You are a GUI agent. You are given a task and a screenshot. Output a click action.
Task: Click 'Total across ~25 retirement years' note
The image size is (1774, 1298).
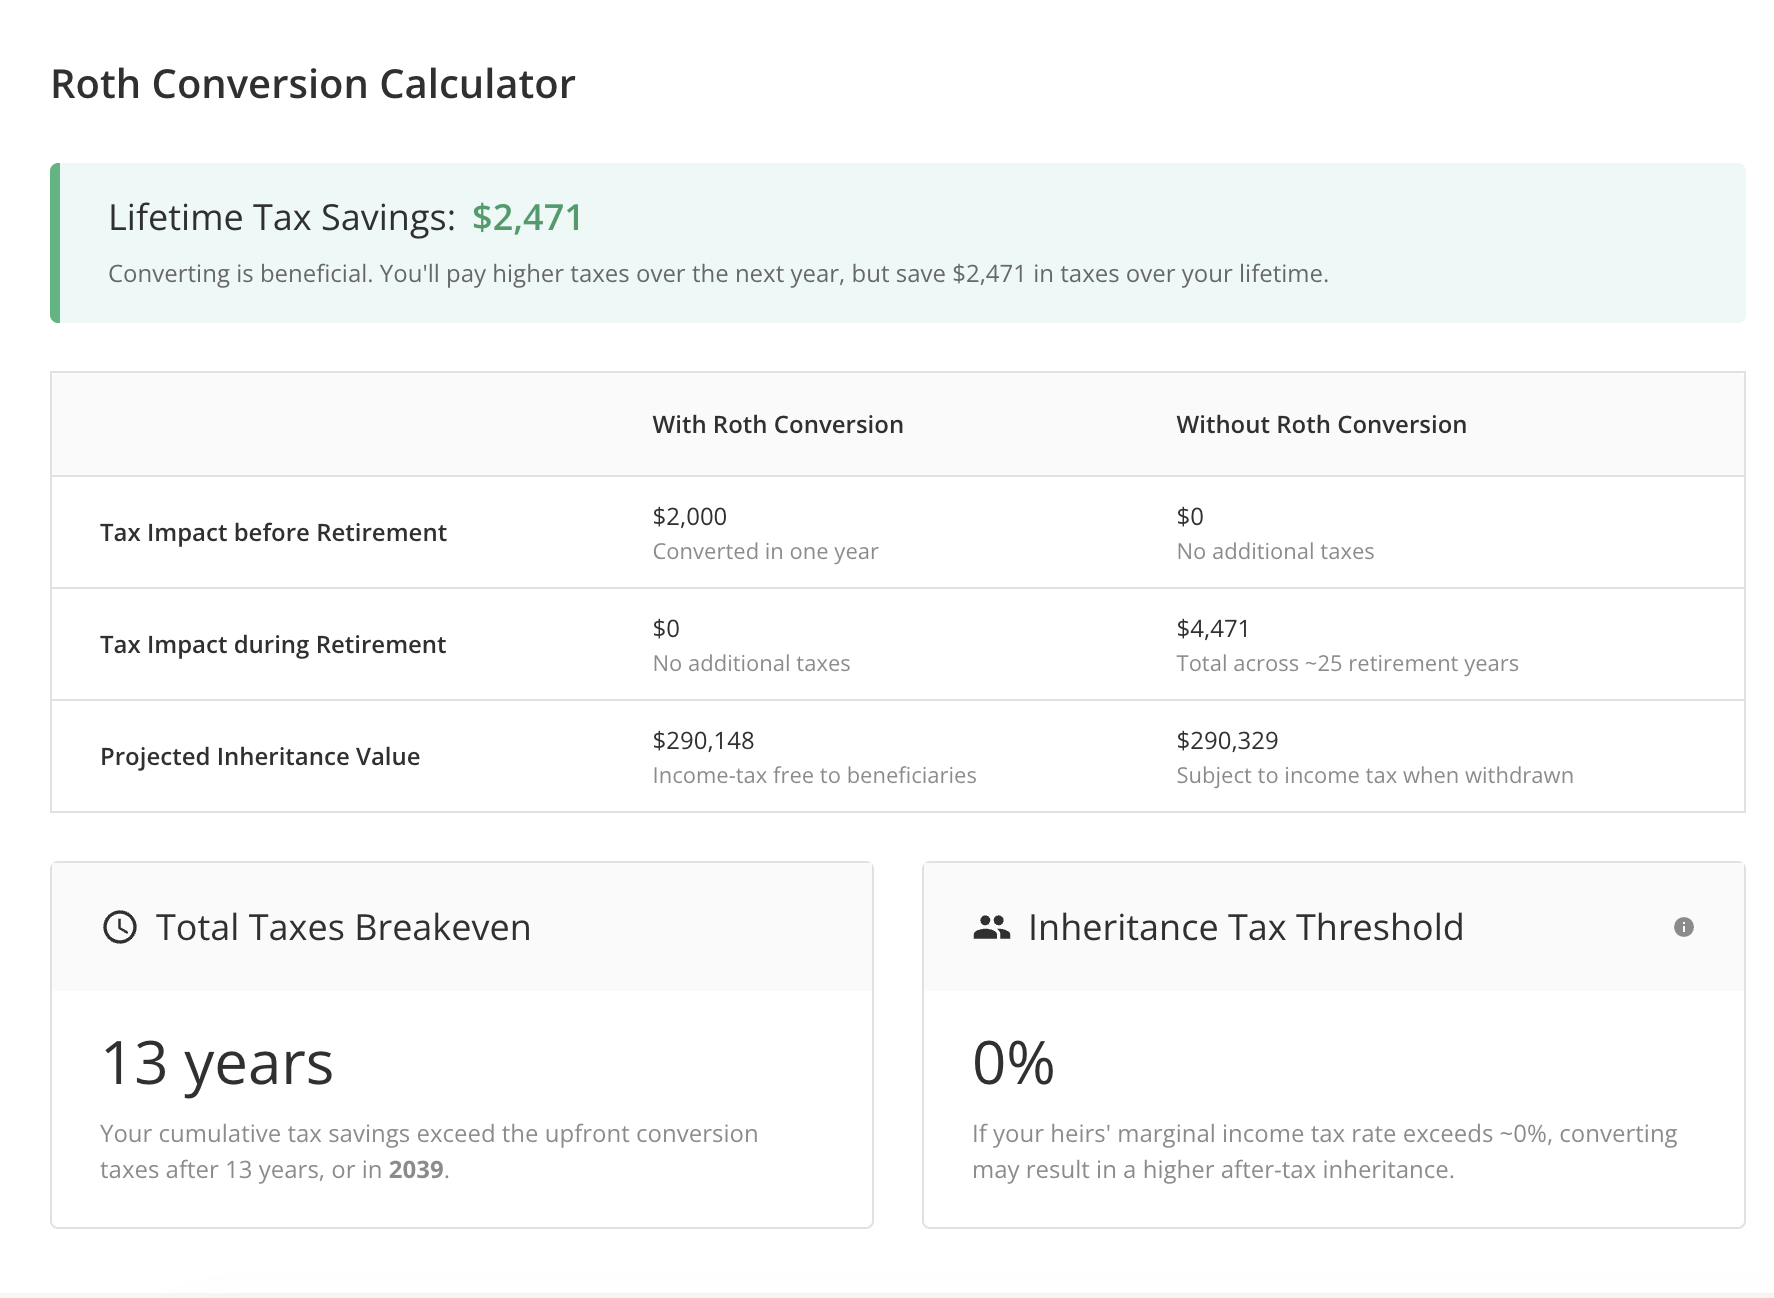[x=1347, y=663]
